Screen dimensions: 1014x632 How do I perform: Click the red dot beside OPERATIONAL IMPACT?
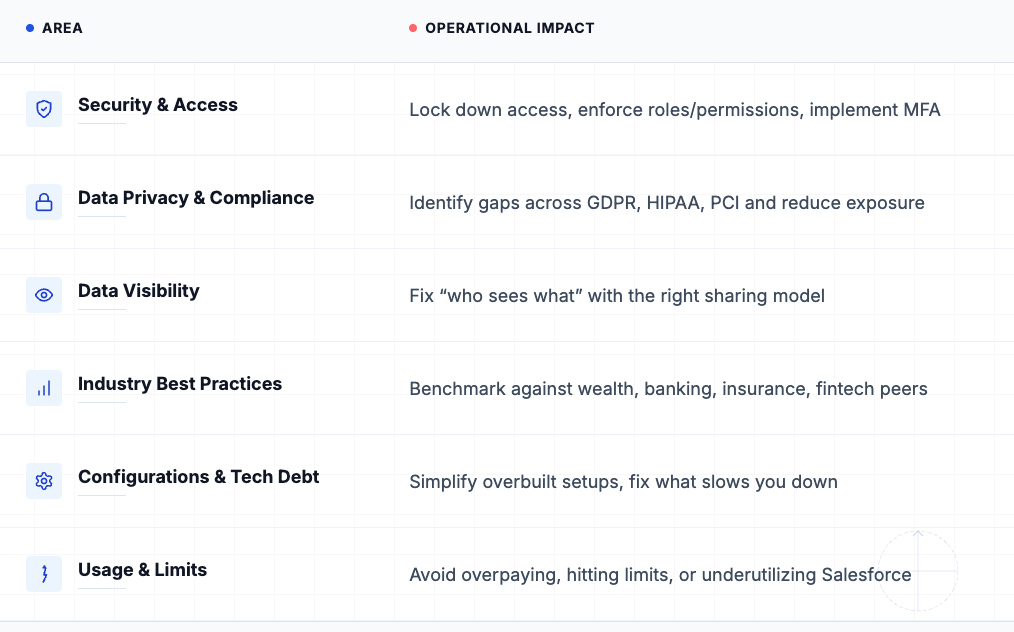[412, 28]
